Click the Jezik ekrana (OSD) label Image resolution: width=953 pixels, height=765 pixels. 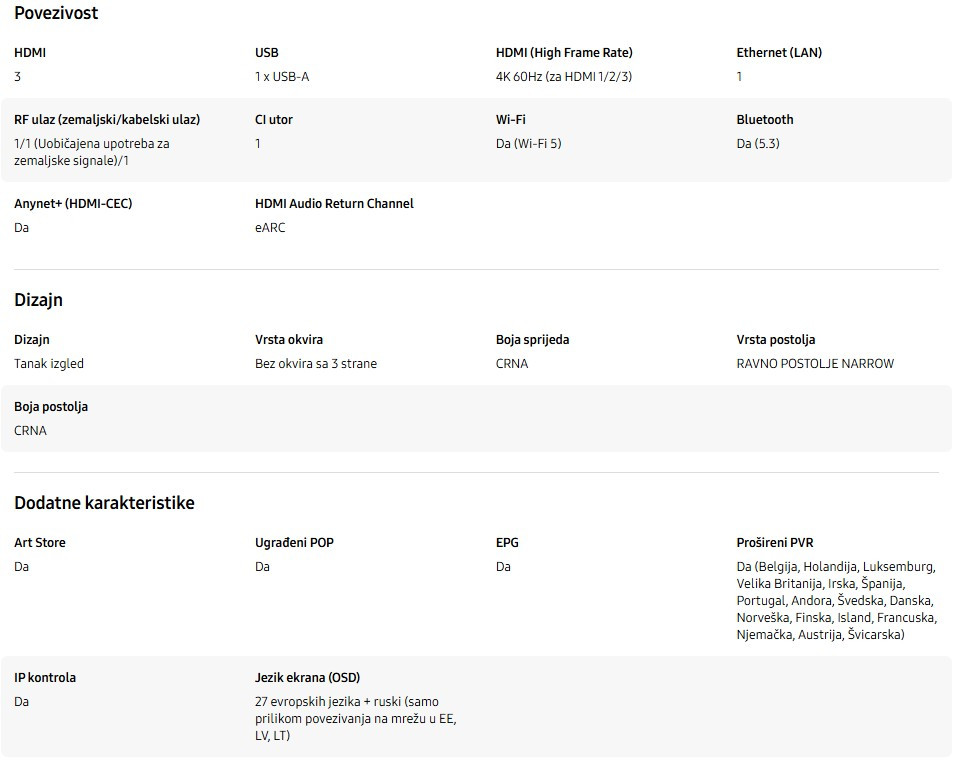(x=307, y=678)
